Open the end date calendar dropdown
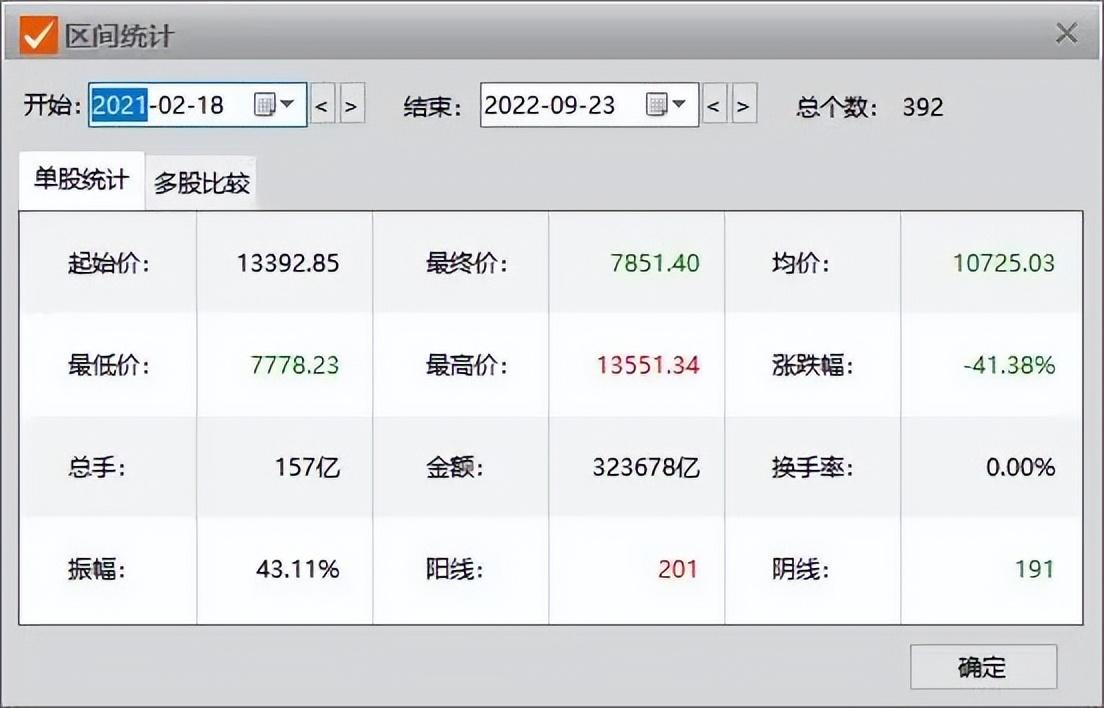Image resolution: width=1104 pixels, height=708 pixels. coord(667,105)
